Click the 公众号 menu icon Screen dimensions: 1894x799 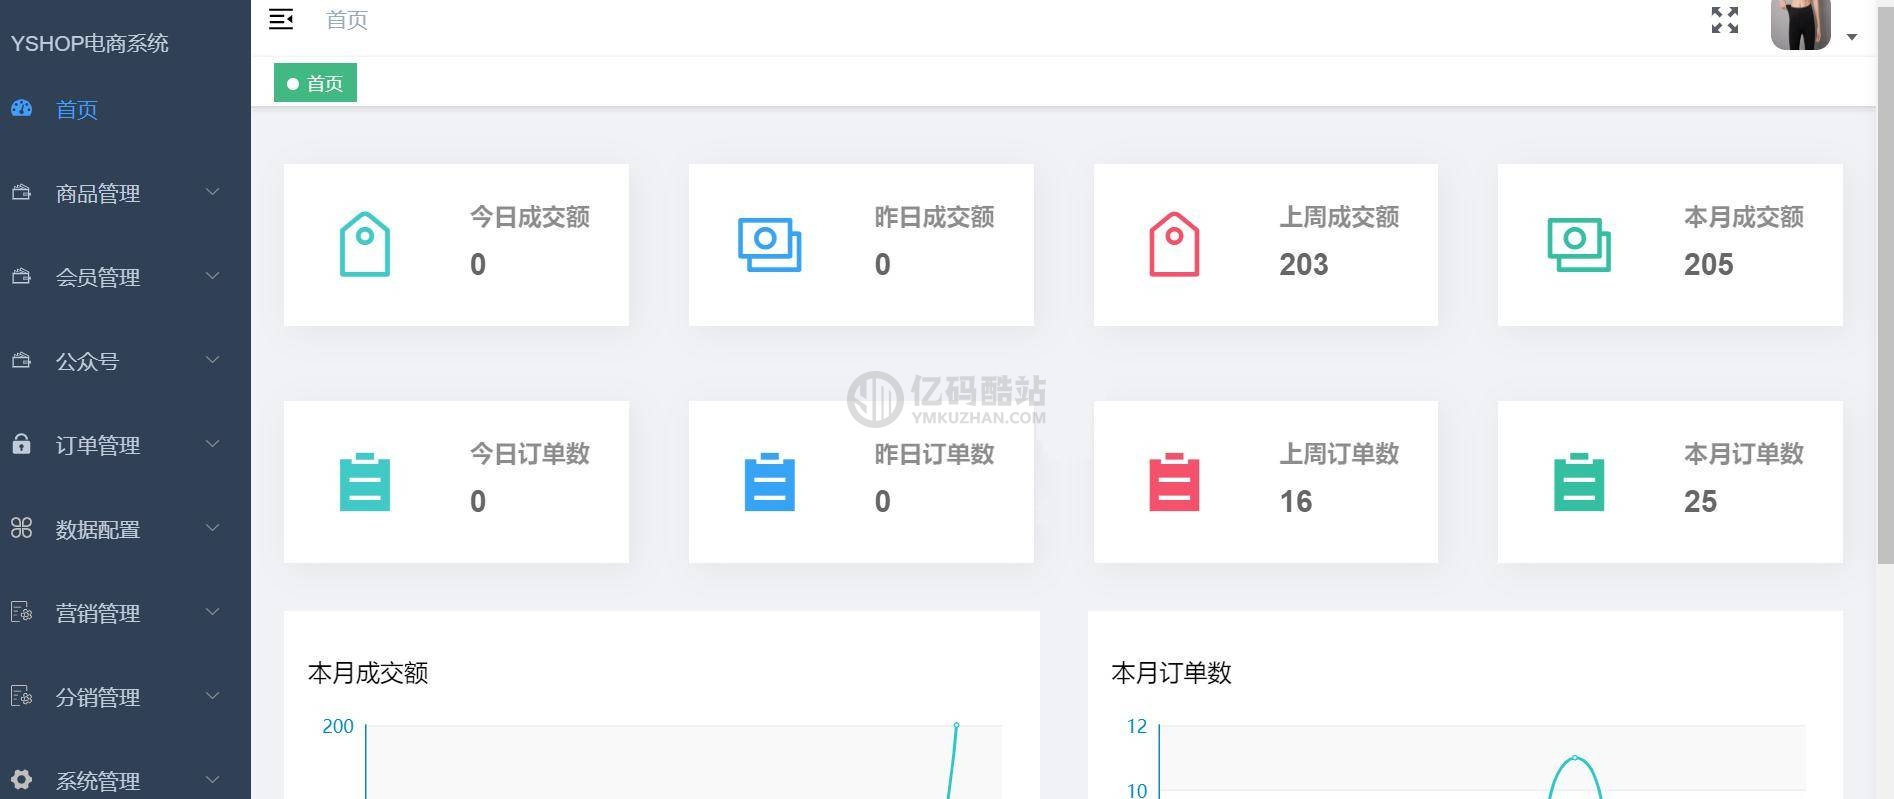pyautogui.click(x=21, y=360)
